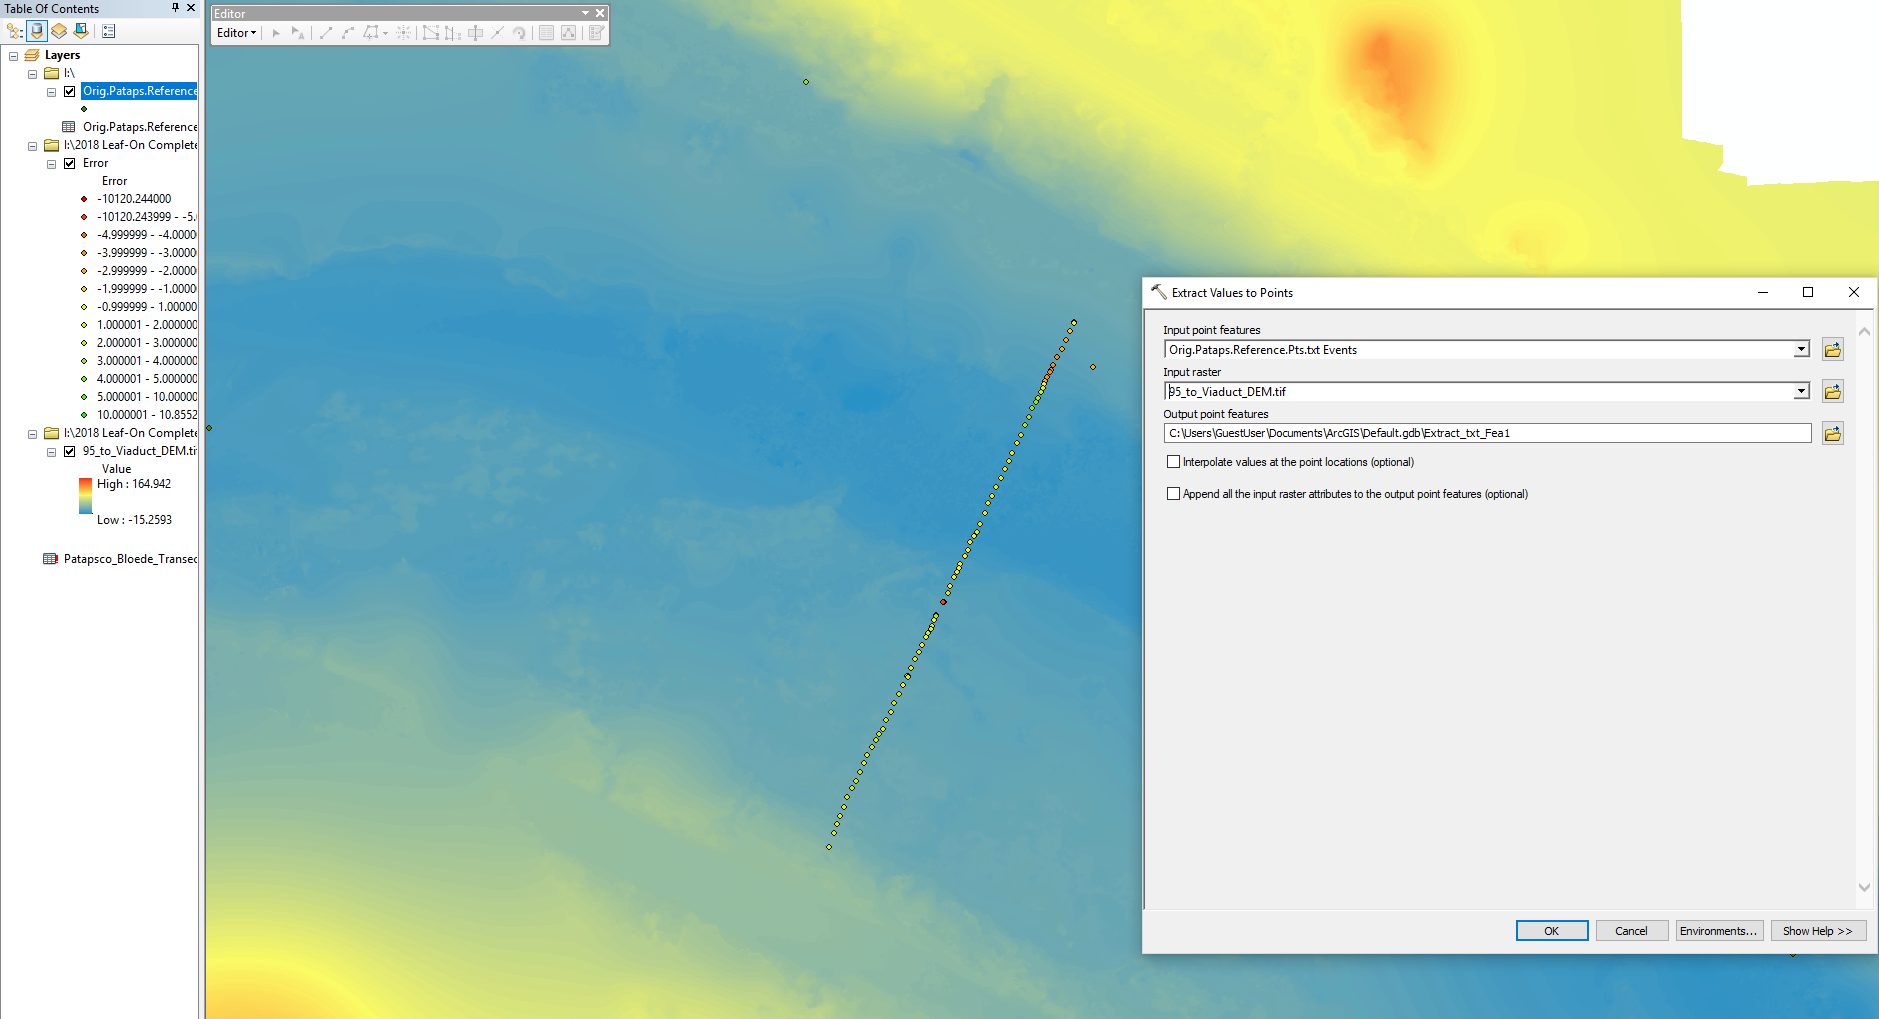Screen dimensions: 1879x1019
Task: Click the Cut Polygons tool
Action: click(x=476, y=33)
